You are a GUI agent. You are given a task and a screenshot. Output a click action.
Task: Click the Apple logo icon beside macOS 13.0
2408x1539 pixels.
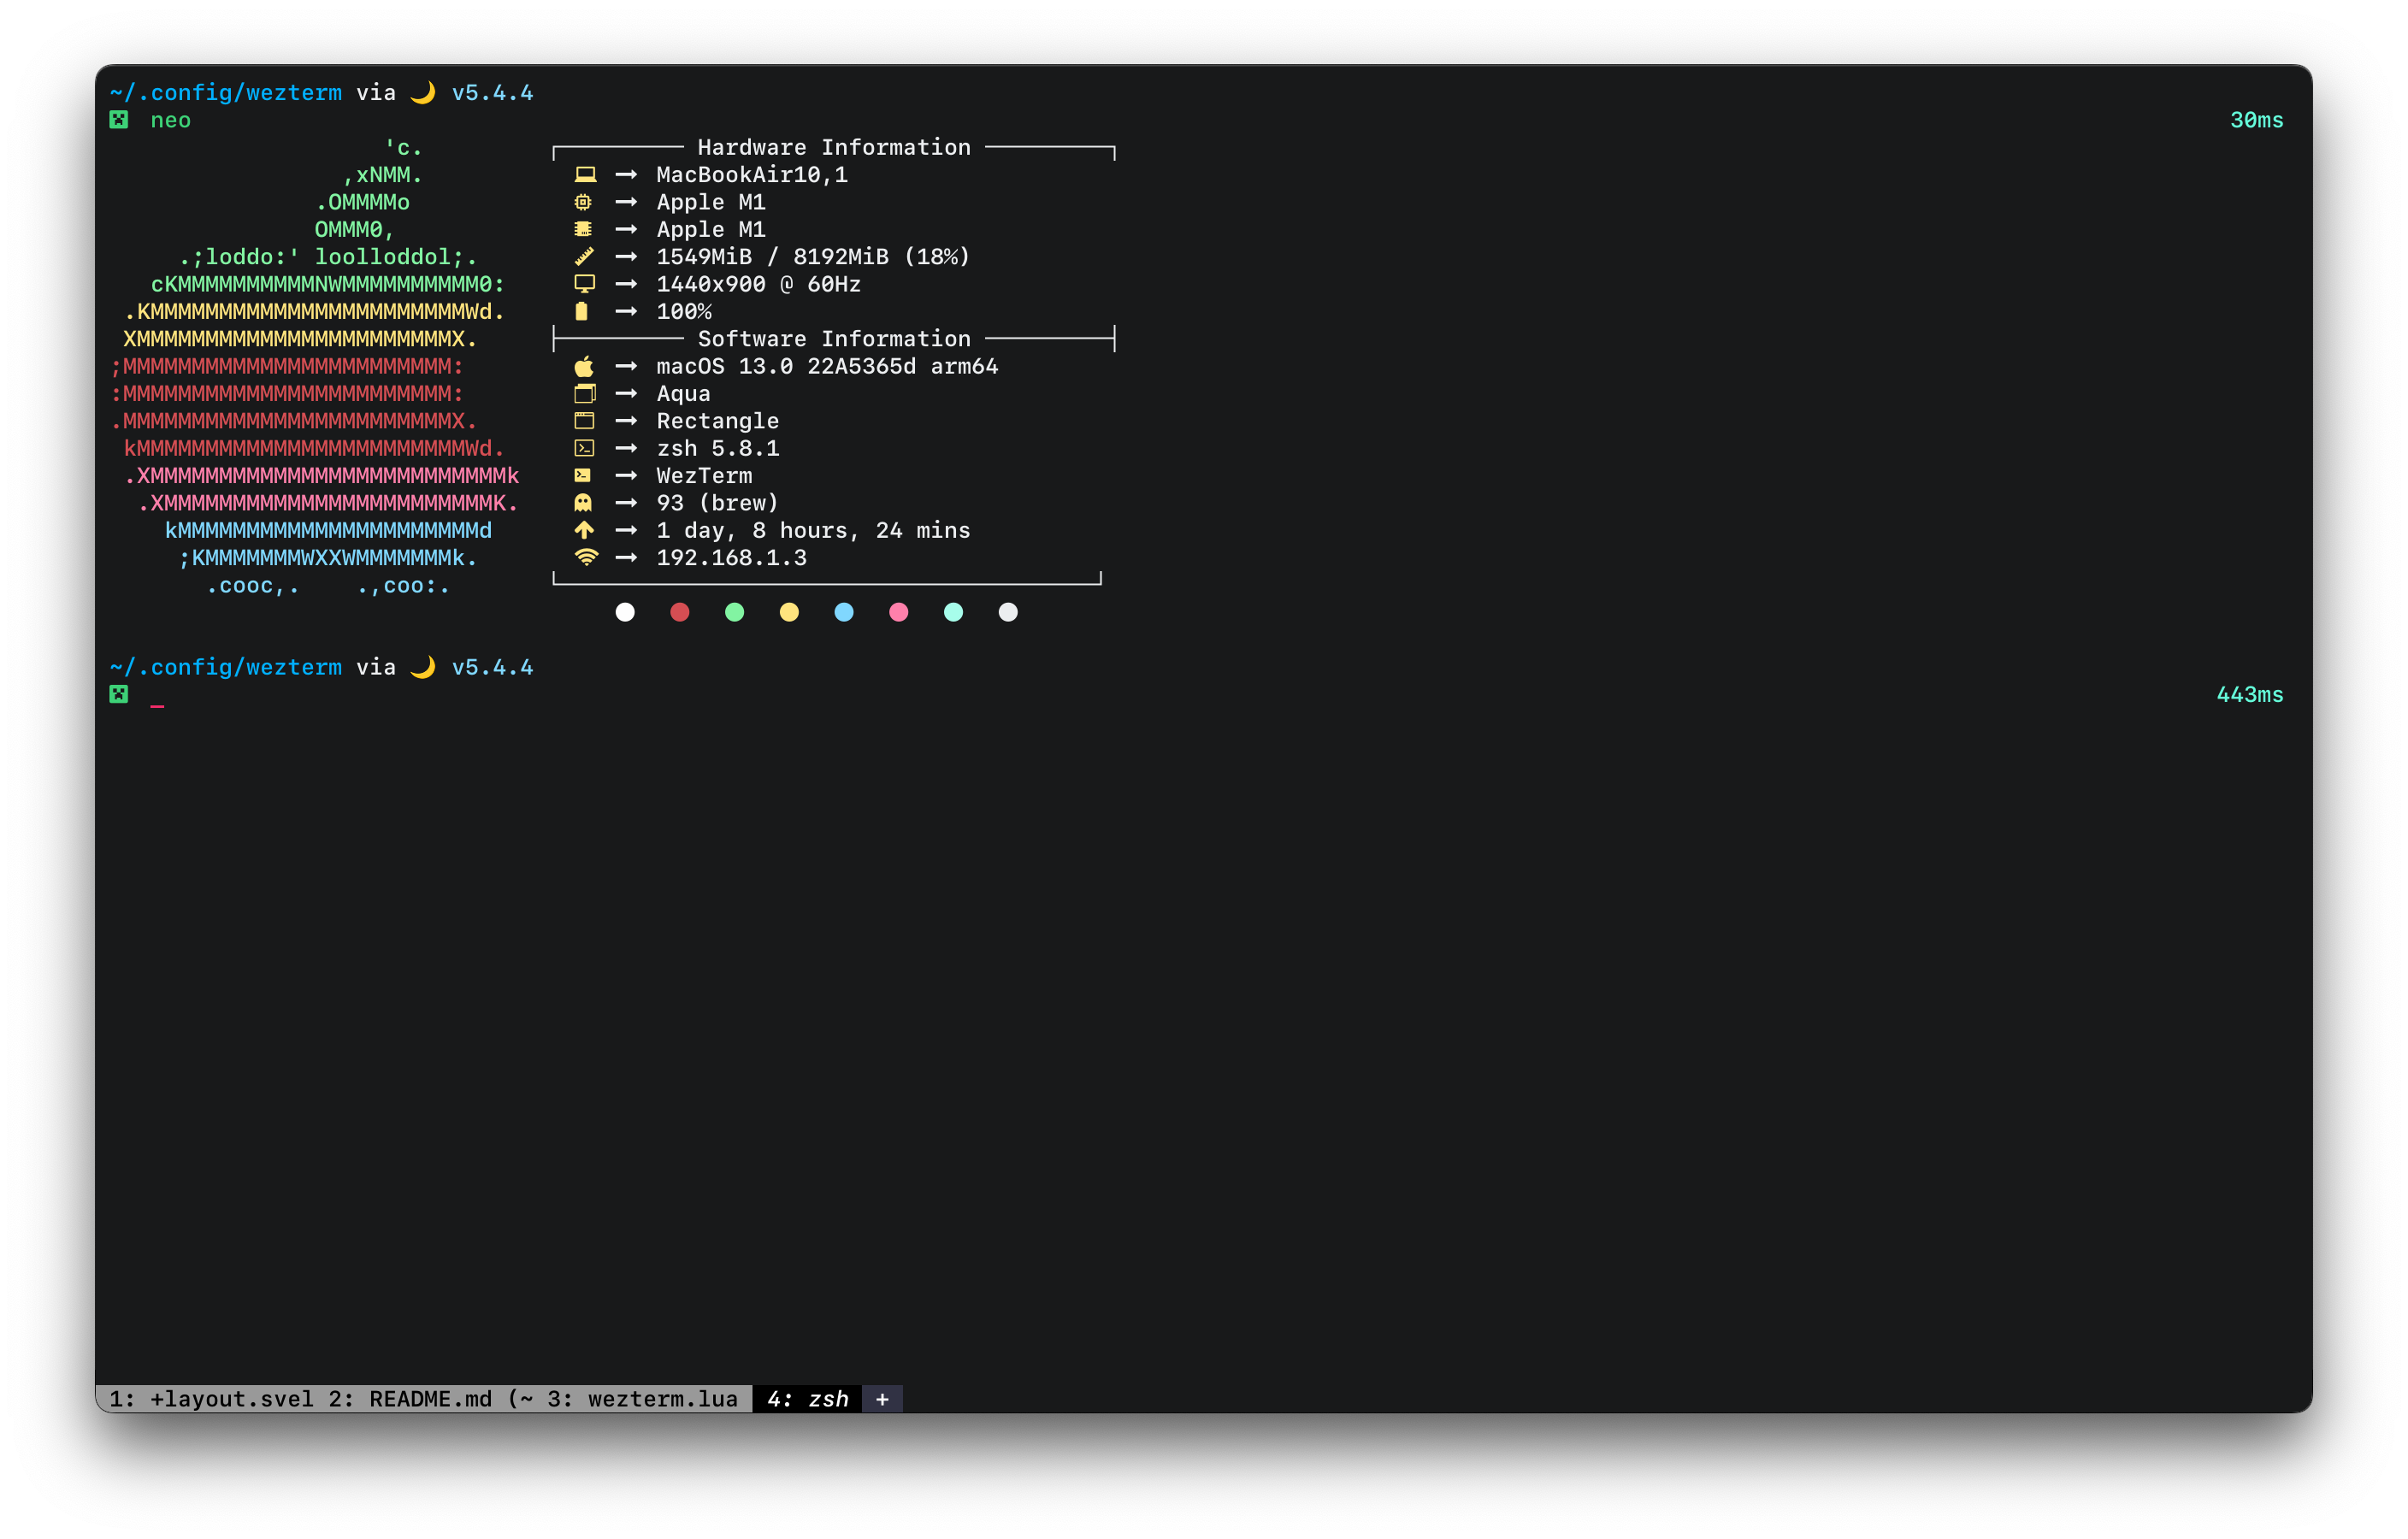pos(585,366)
